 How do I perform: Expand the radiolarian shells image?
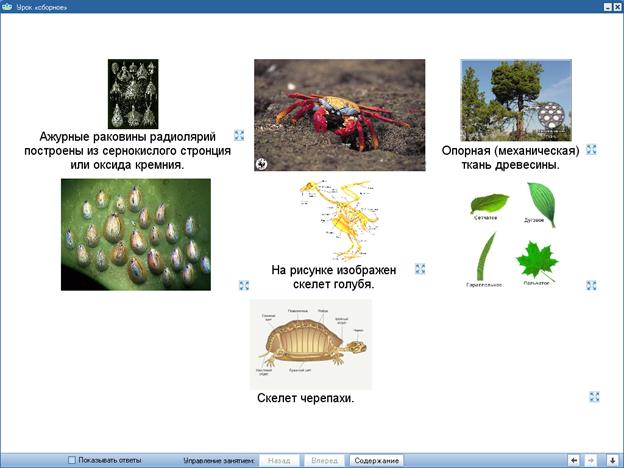pos(240,134)
